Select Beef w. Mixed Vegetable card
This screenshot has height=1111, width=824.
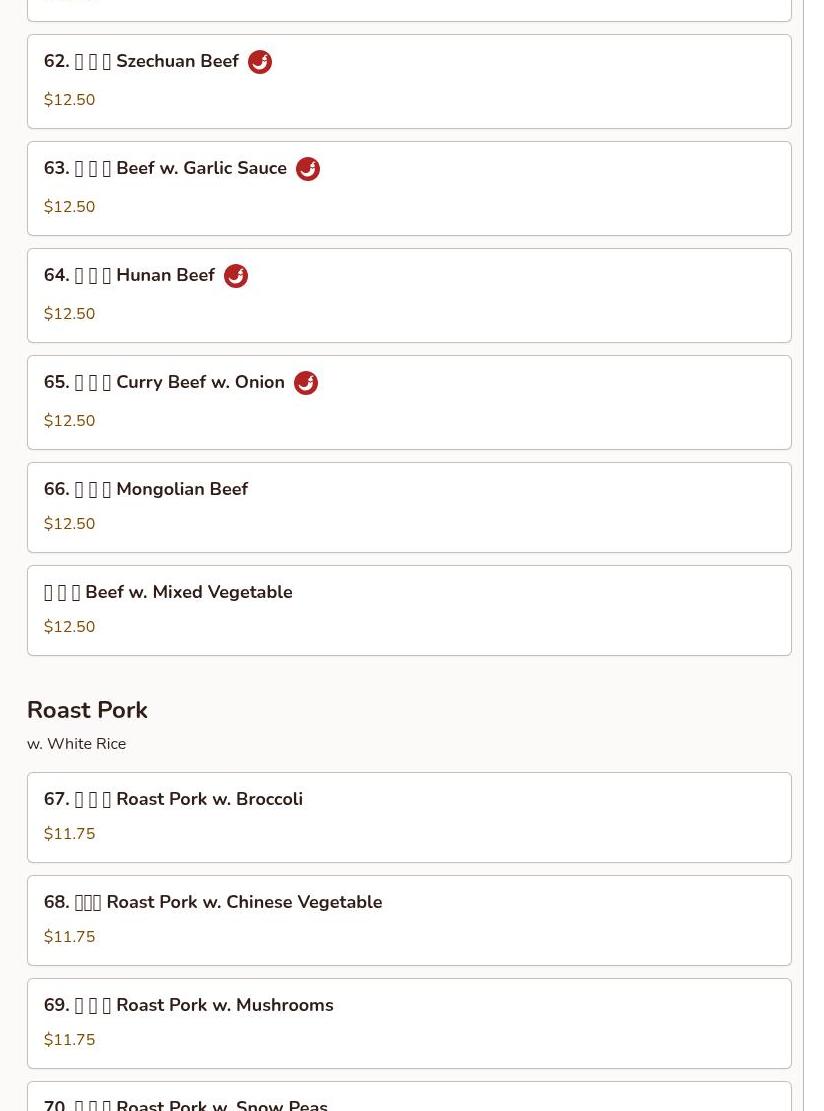[x=409, y=611]
